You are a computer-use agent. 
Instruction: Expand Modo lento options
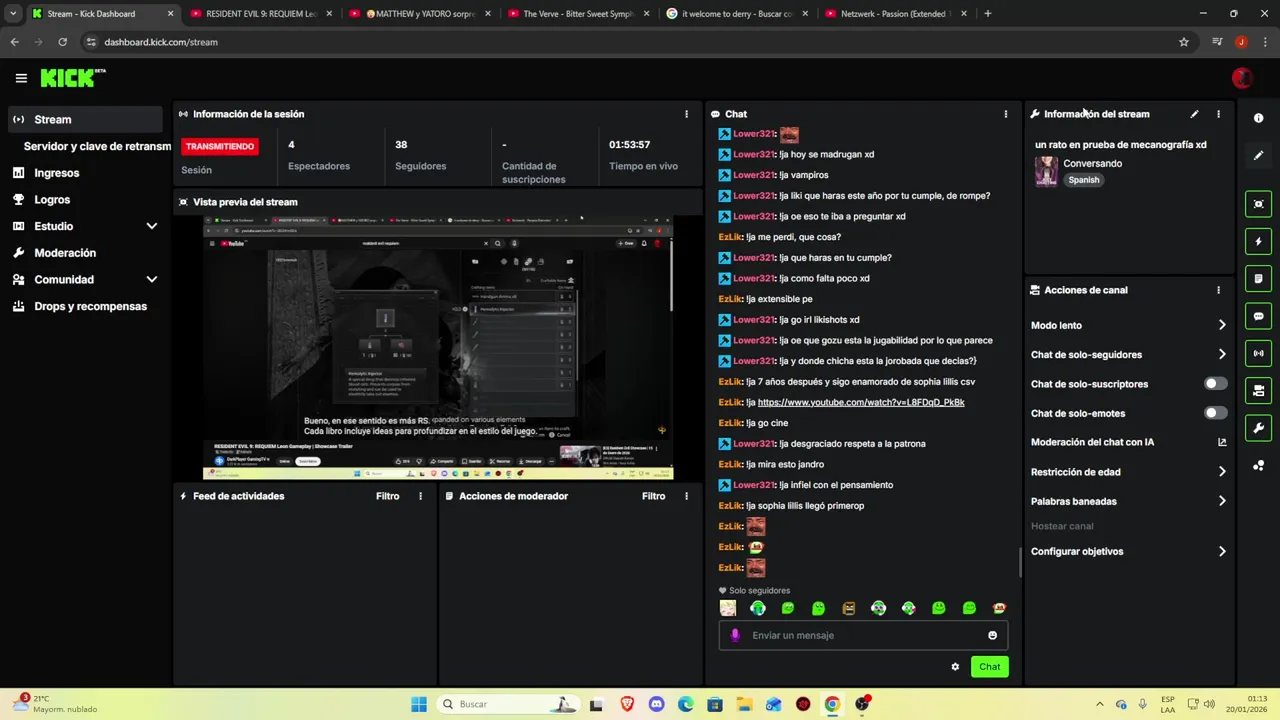tap(1222, 325)
